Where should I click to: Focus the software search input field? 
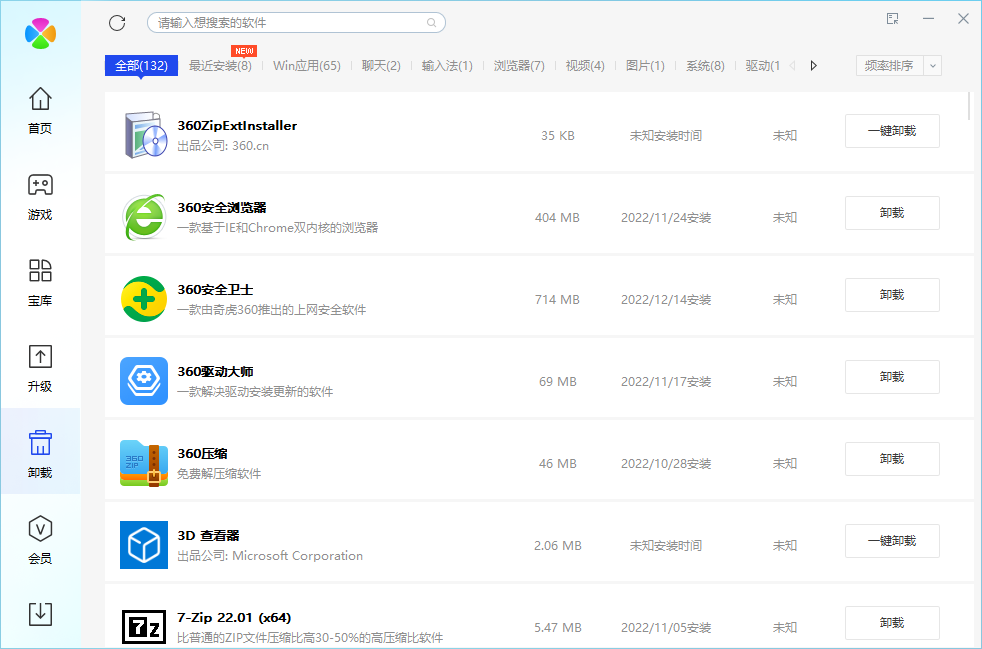[x=296, y=23]
